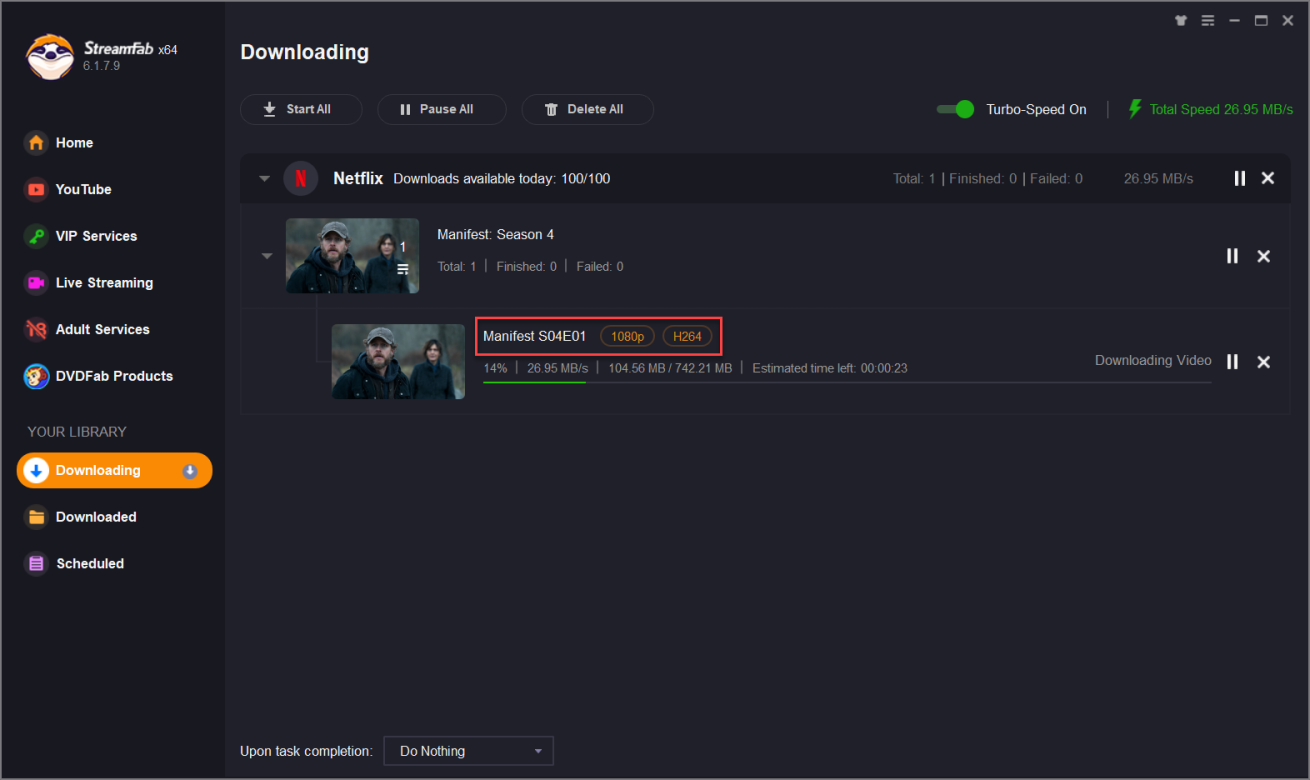Pause the Manifest S04E01 download
This screenshot has width=1310, height=780.
point(1233,362)
